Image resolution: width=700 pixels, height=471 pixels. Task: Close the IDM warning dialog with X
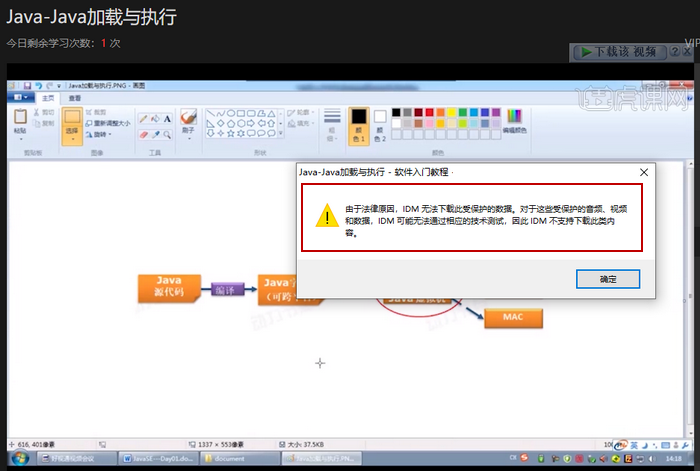coord(644,172)
